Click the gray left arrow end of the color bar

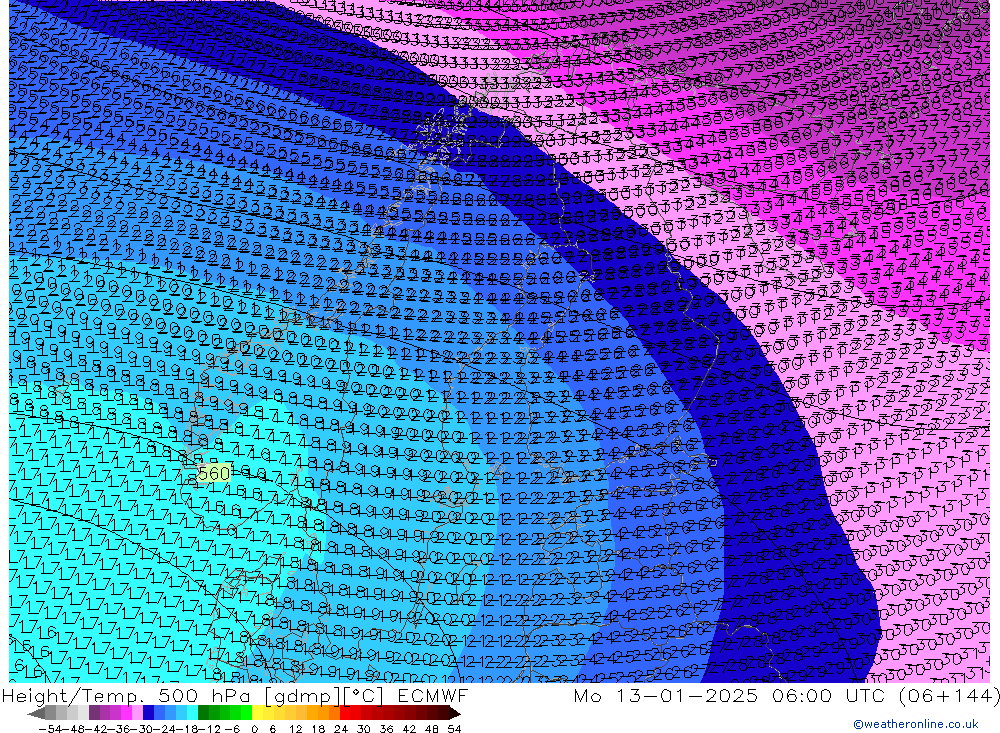point(36,714)
